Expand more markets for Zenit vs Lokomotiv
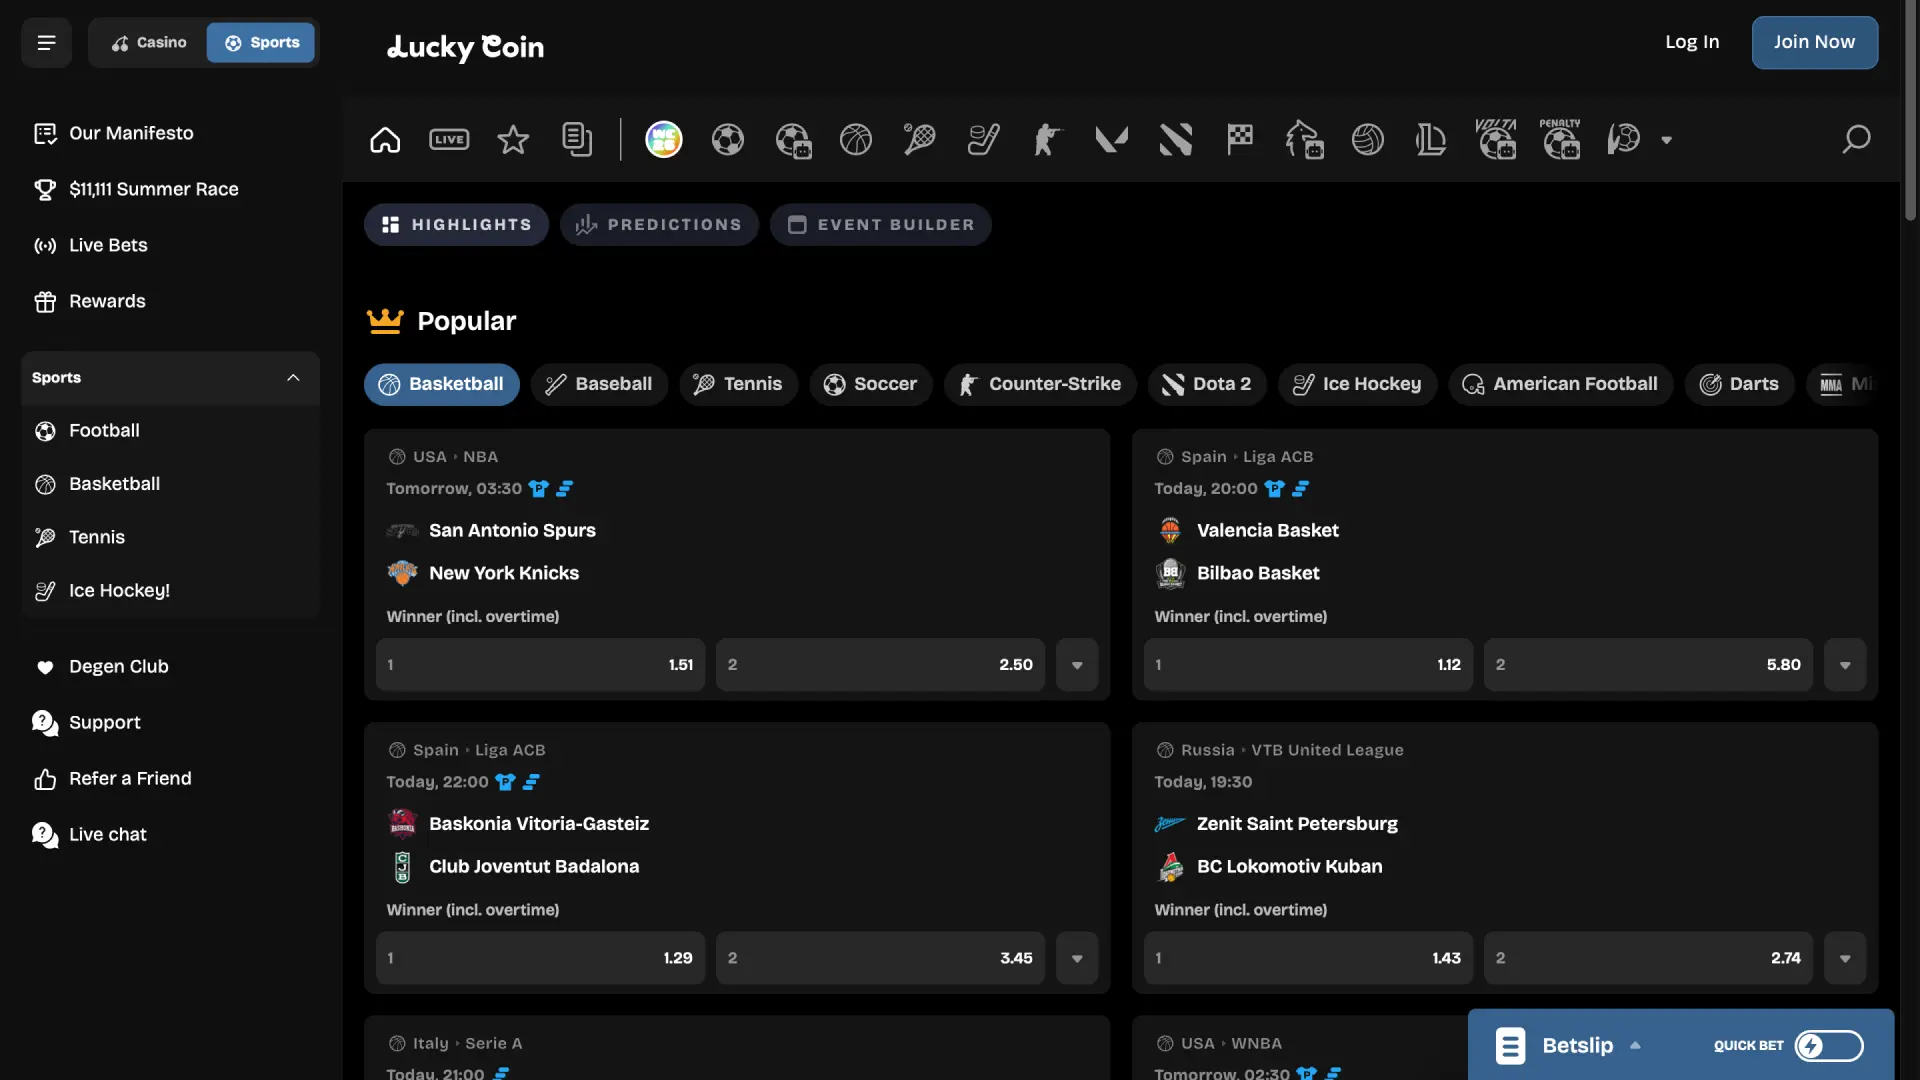Image resolution: width=1920 pixels, height=1080 pixels. 1845,958
